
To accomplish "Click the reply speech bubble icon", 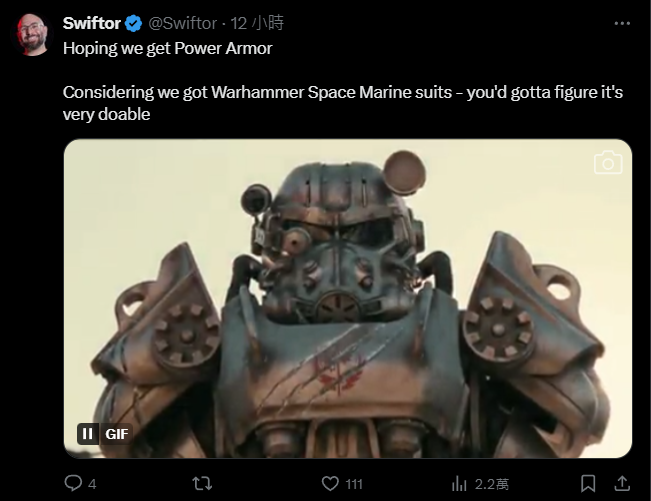I will [73, 484].
